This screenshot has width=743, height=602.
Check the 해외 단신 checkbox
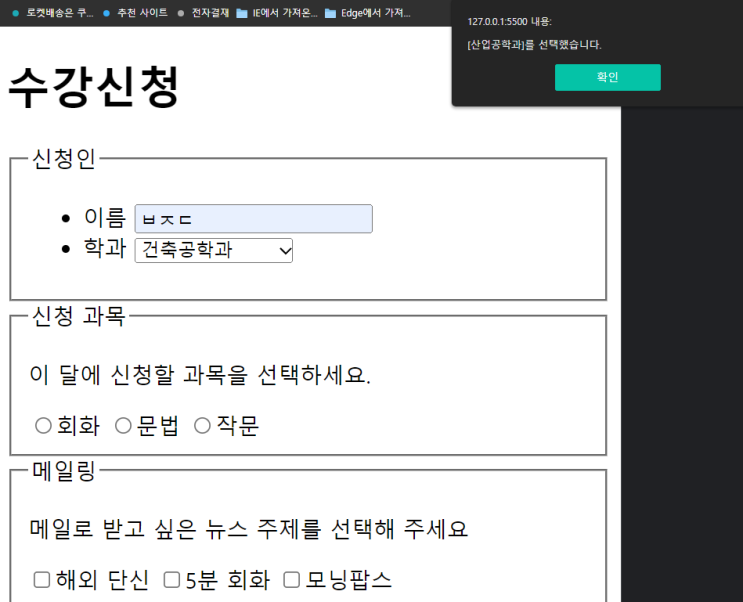[42, 580]
